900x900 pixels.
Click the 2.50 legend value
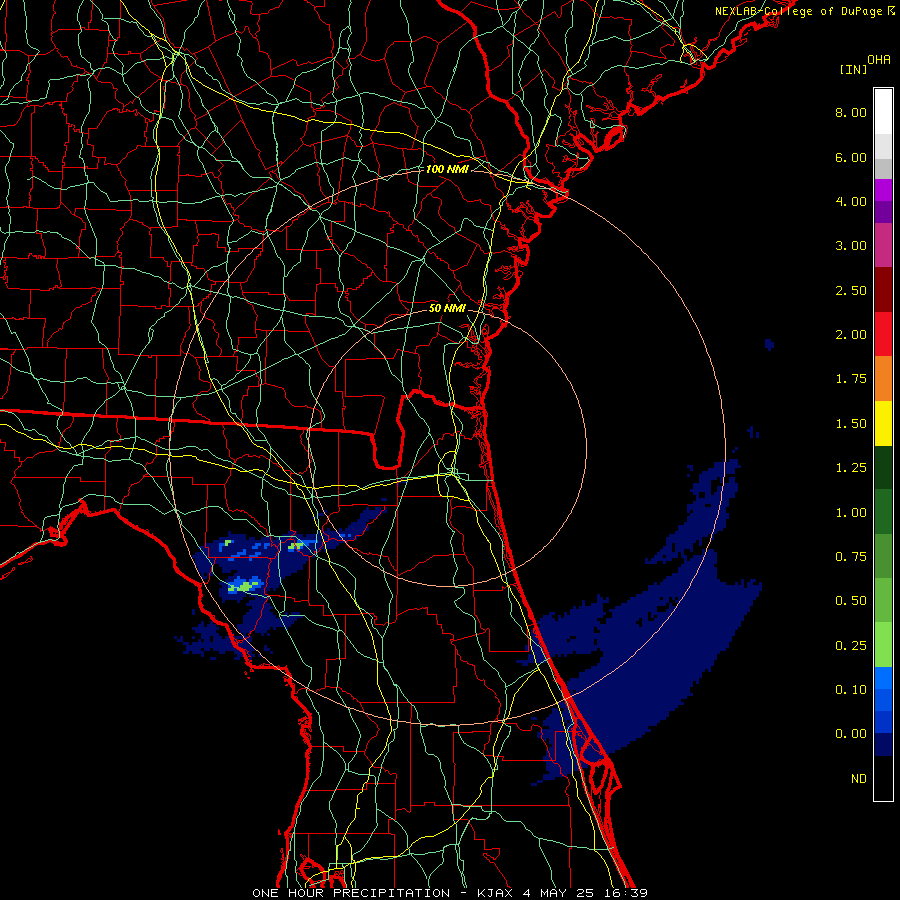coord(851,290)
